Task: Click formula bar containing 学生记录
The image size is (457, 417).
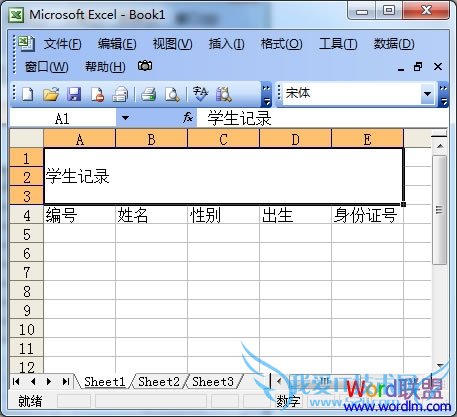Action: tap(322, 118)
